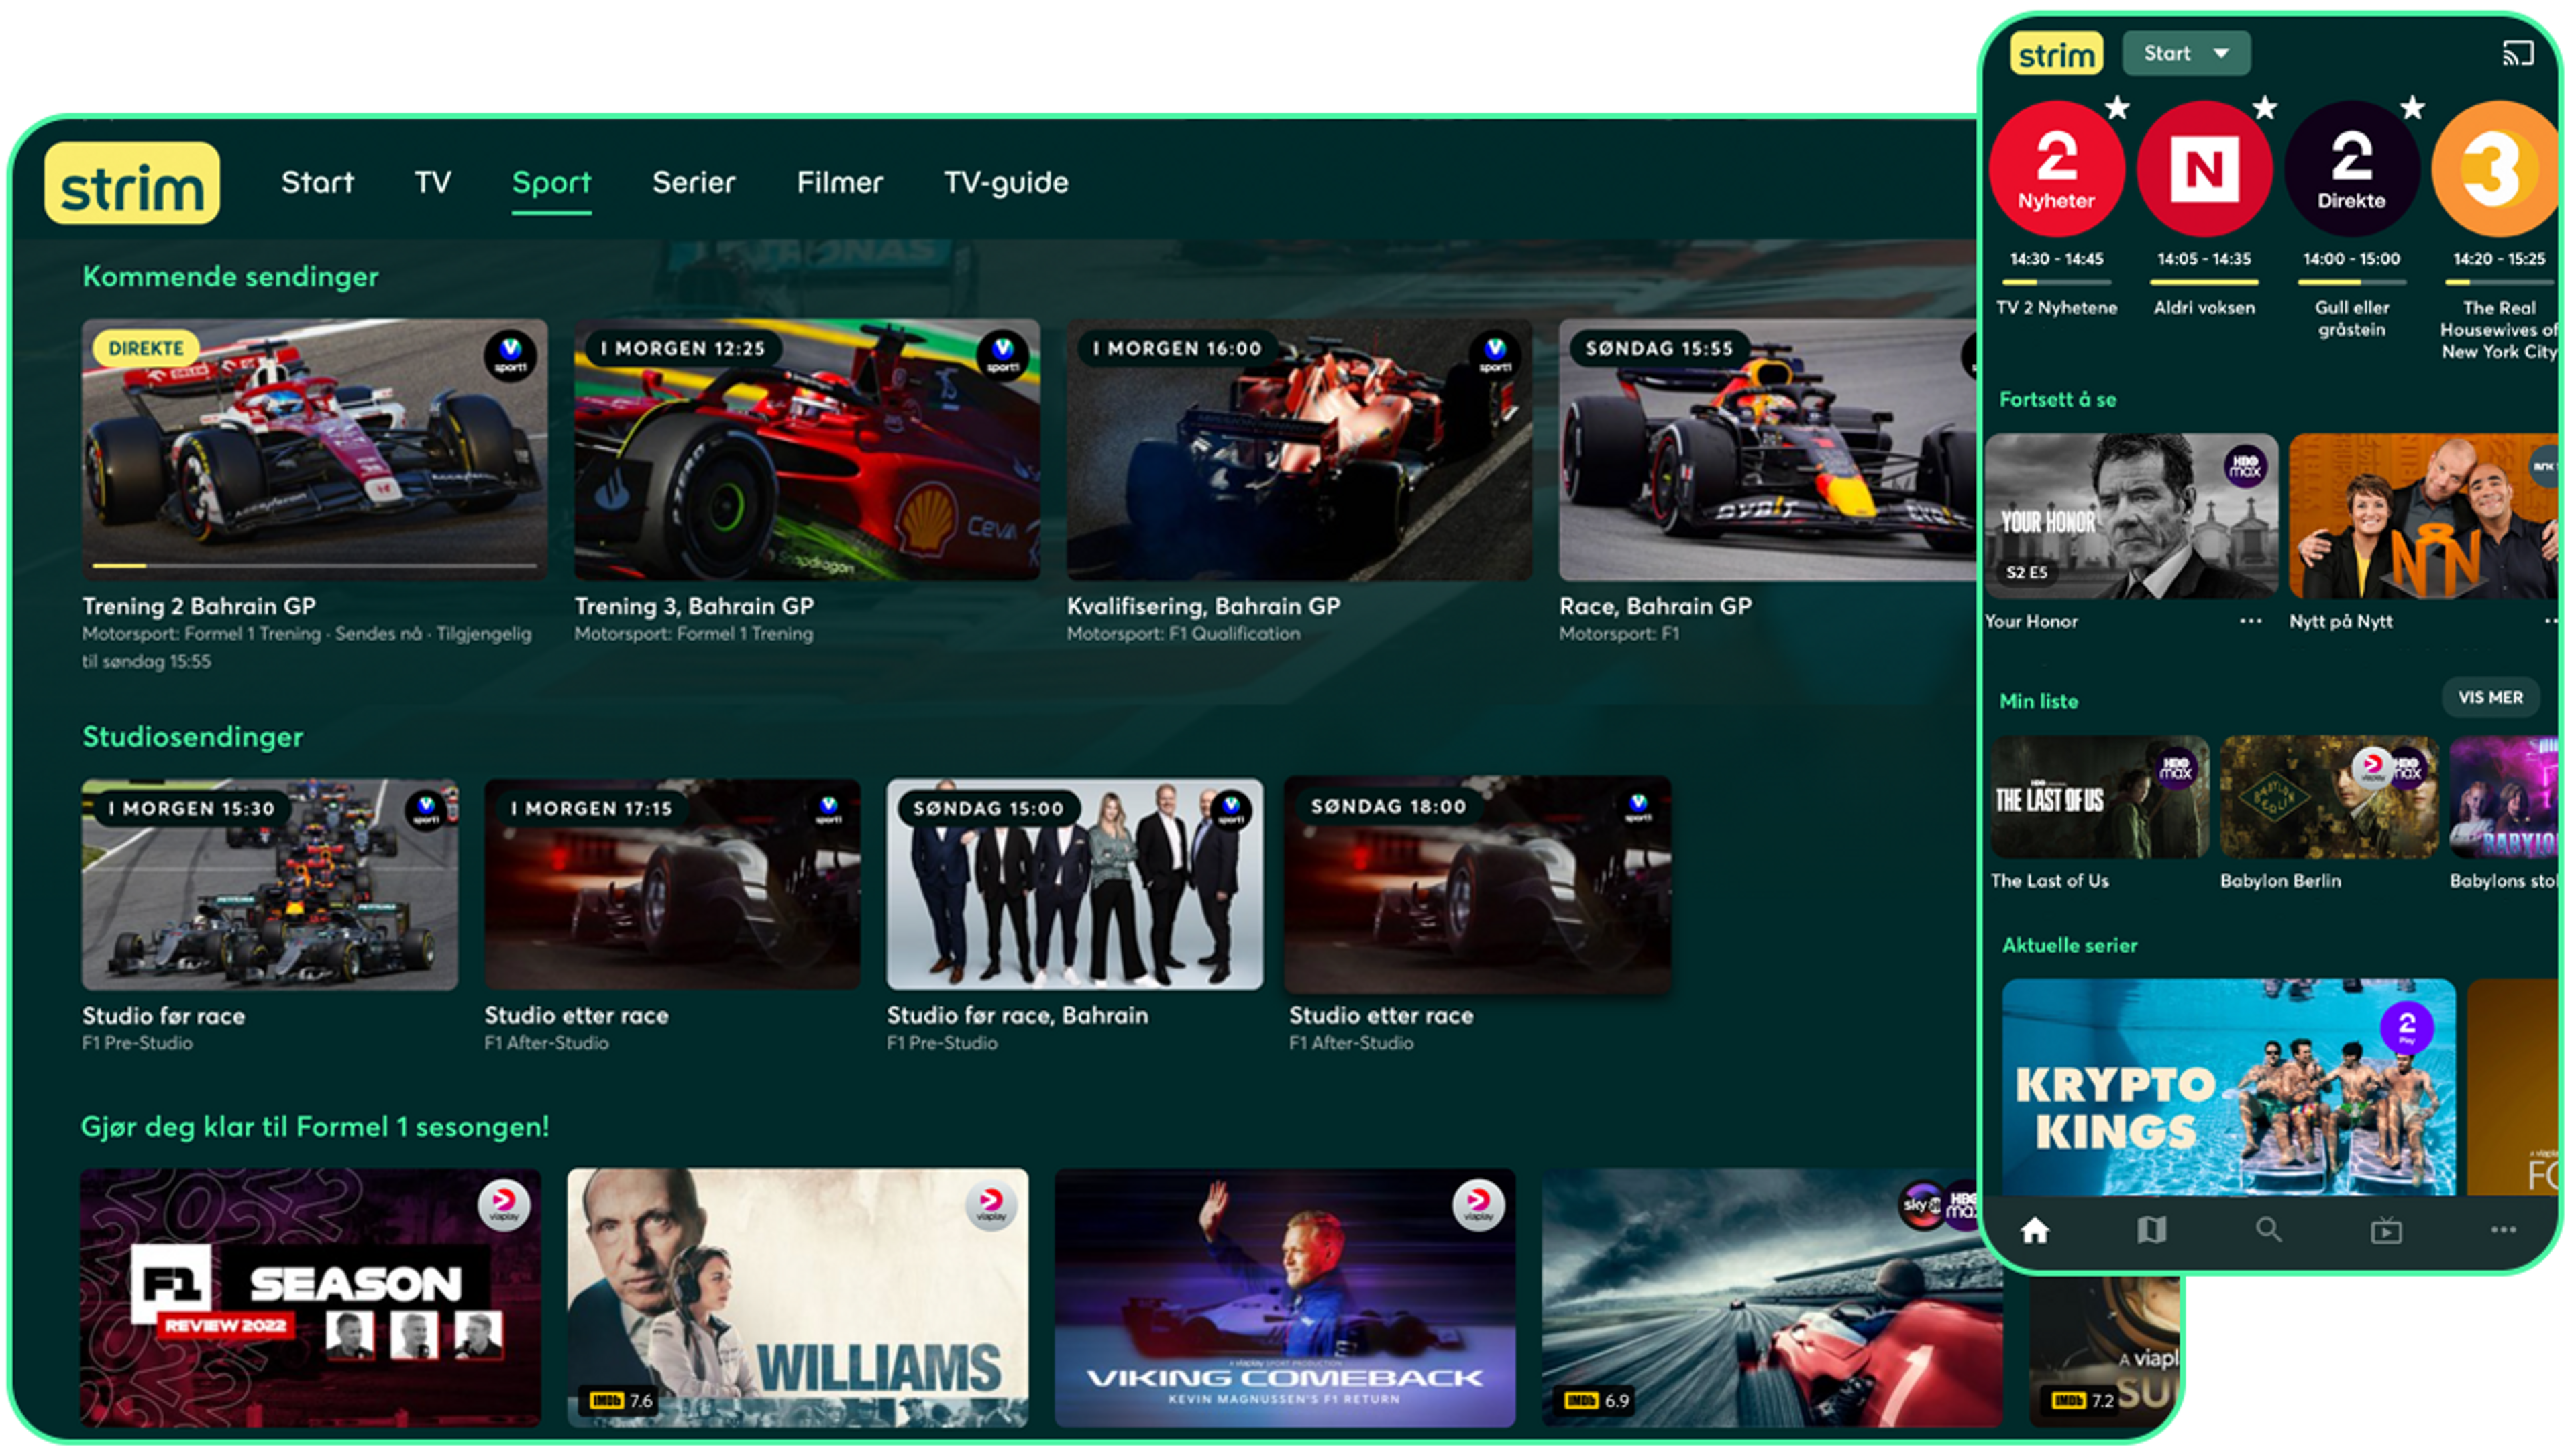This screenshot has height=1449, width=2576.
Task: Click the TV 2 Nyheter channel logo
Action: click(2056, 168)
